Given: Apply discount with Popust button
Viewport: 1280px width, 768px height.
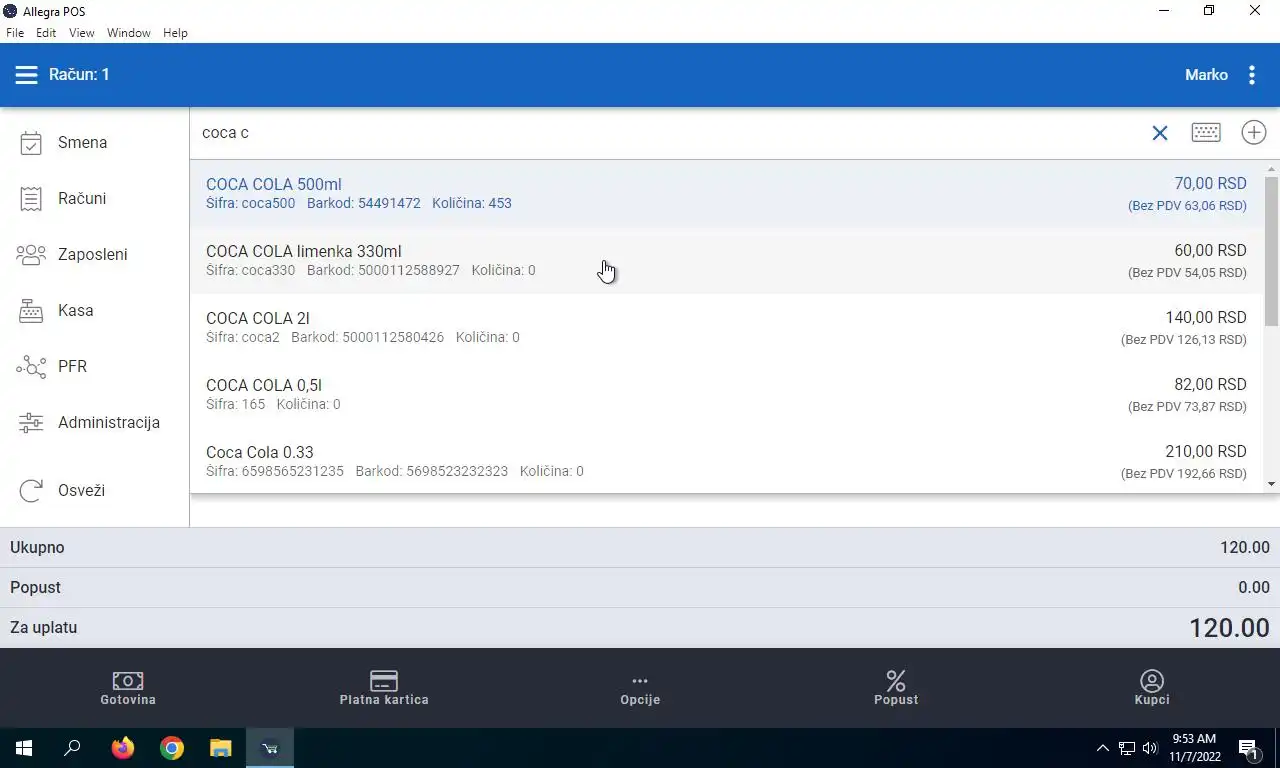Looking at the screenshot, I should coord(896,688).
